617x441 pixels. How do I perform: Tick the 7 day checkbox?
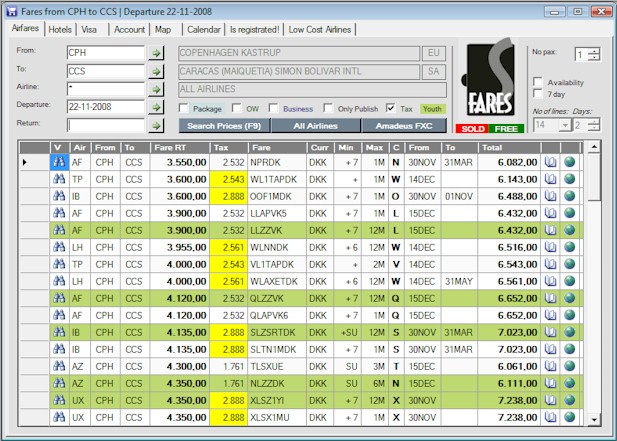tap(538, 93)
